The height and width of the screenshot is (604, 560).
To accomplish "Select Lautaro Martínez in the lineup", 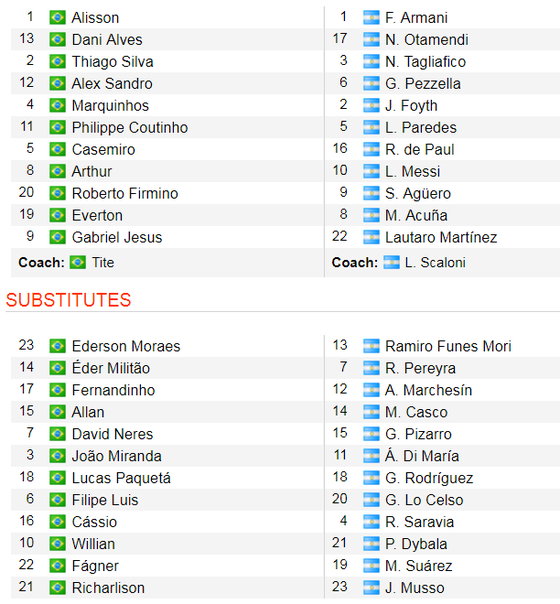I will [x=441, y=237].
